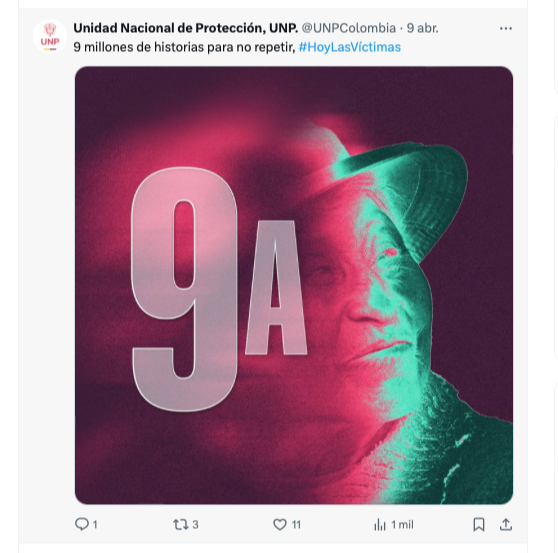
Task: Click the repost count of 3
Action: click(x=195, y=525)
